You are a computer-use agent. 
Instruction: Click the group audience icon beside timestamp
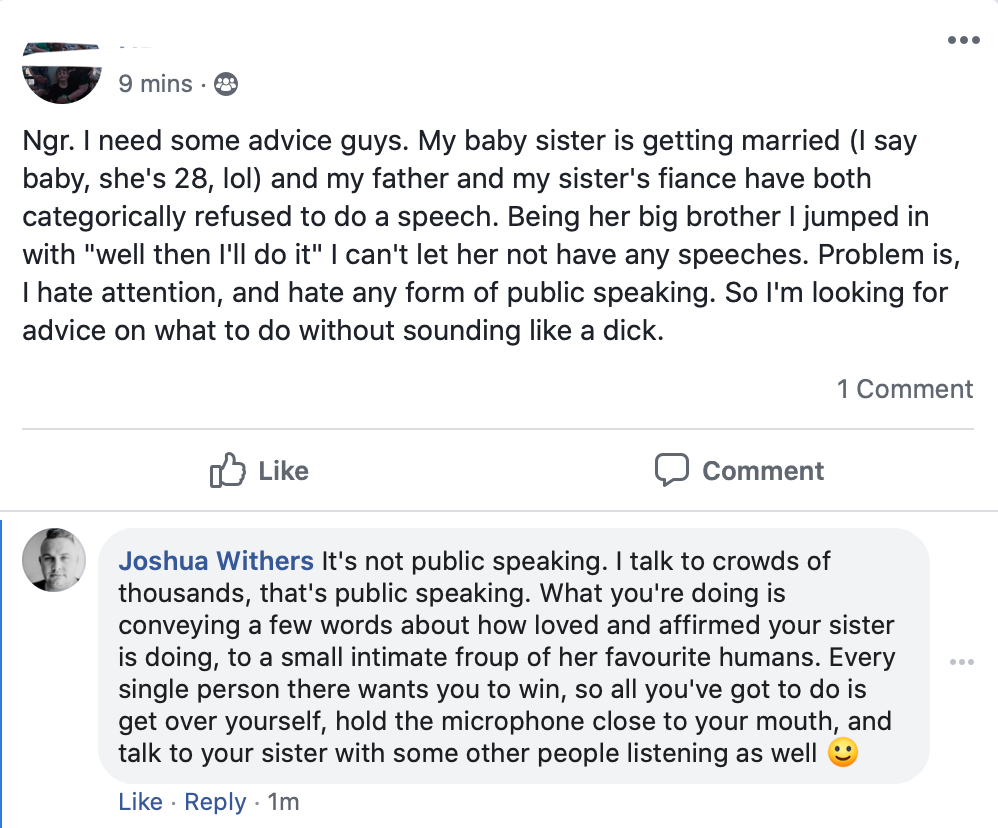click(x=227, y=84)
